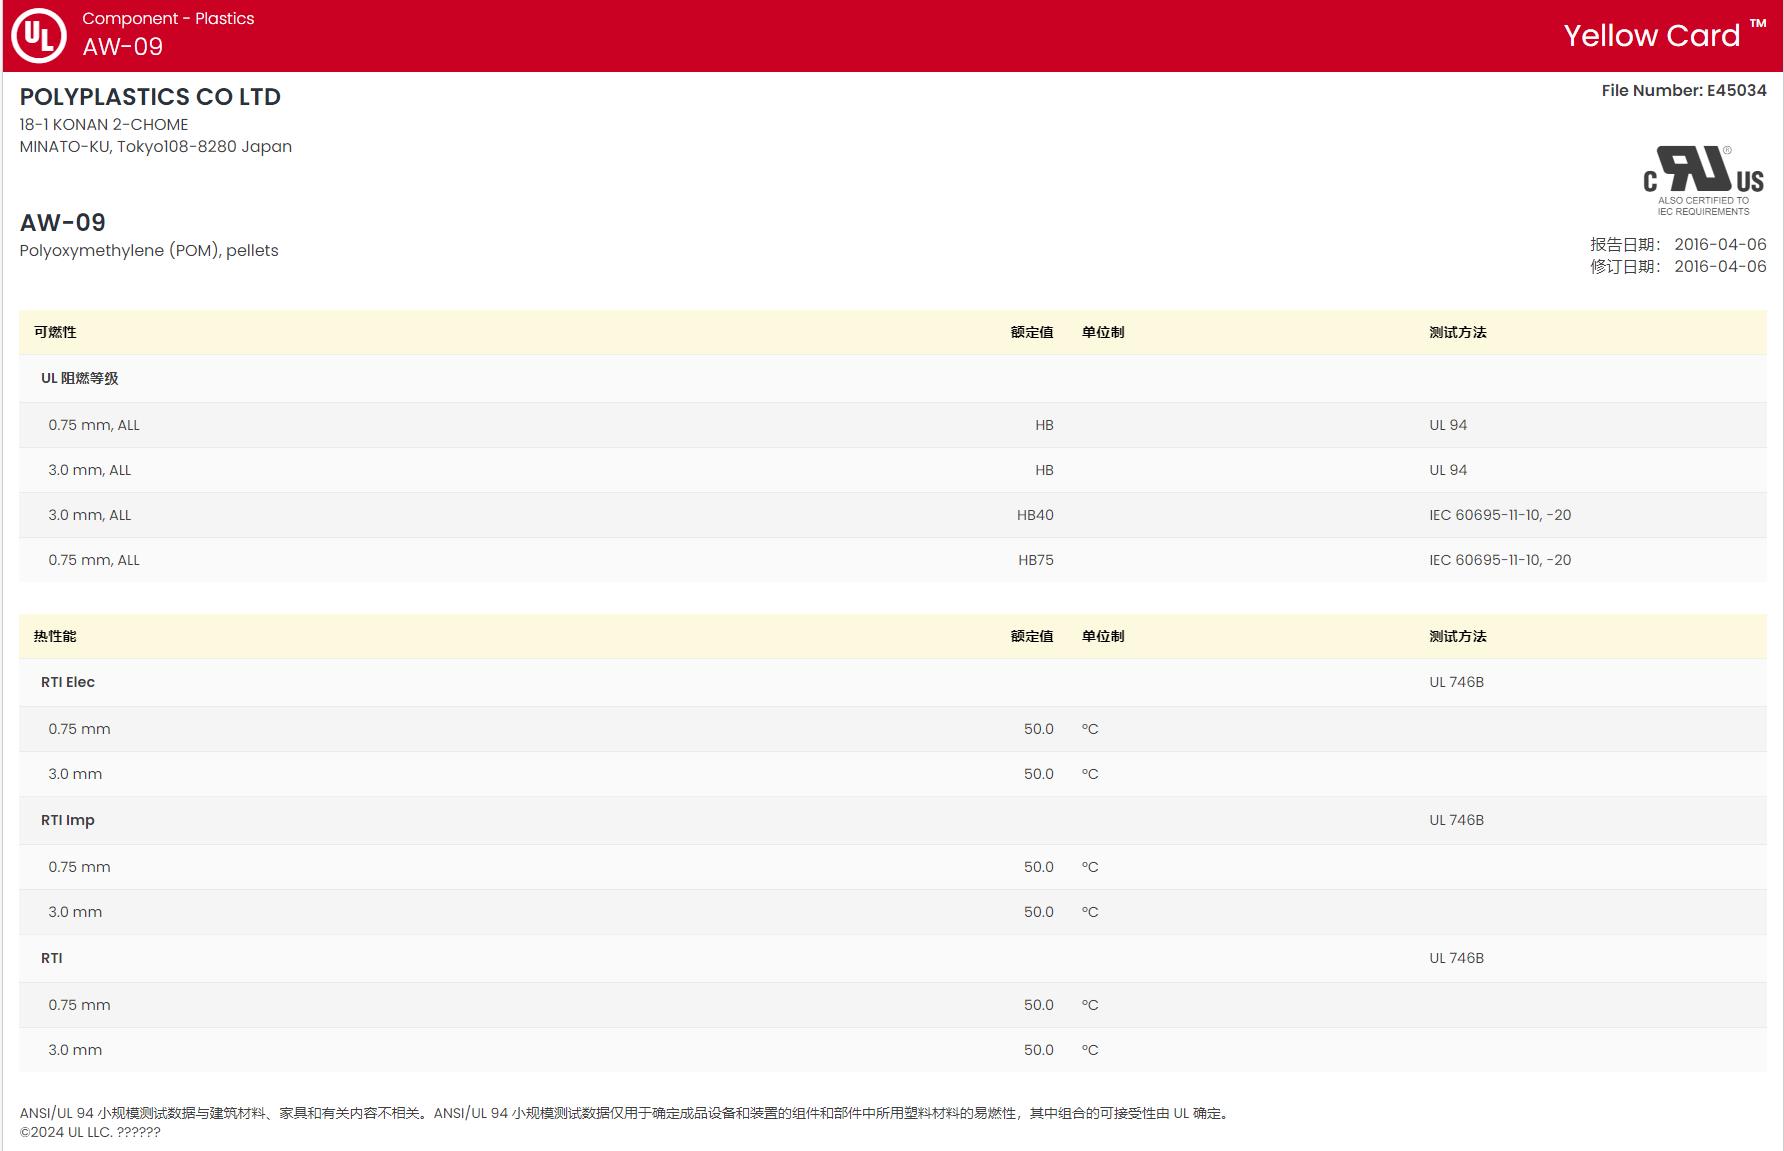Click the '修订日期' label
The image size is (1784, 1151).
coord(1625,266)
